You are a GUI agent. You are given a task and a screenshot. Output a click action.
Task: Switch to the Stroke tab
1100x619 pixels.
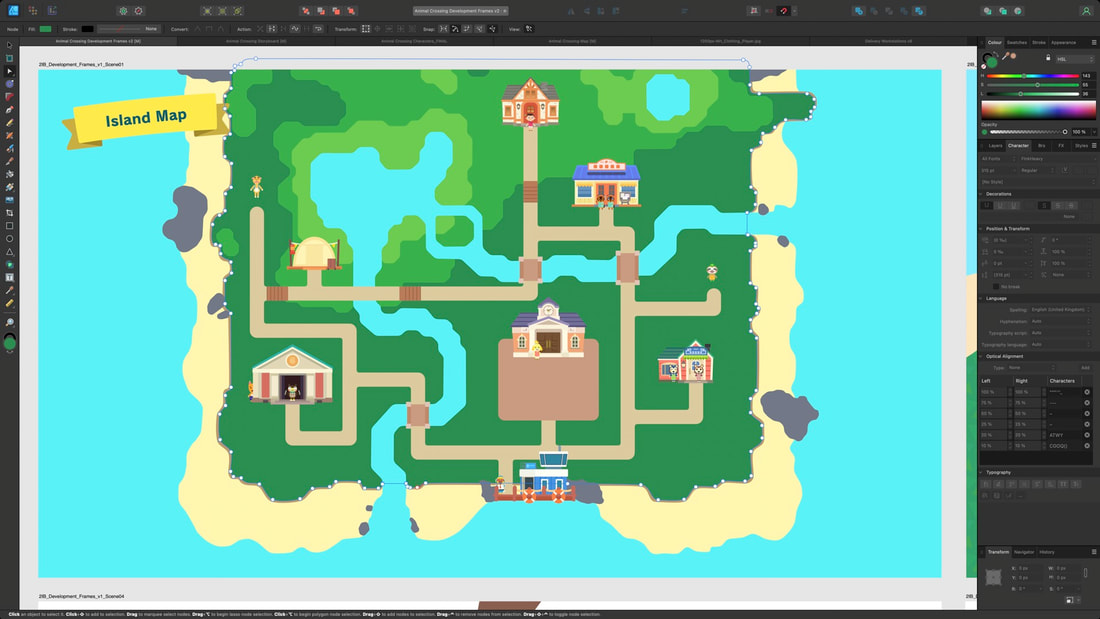tap(1039, 42)
